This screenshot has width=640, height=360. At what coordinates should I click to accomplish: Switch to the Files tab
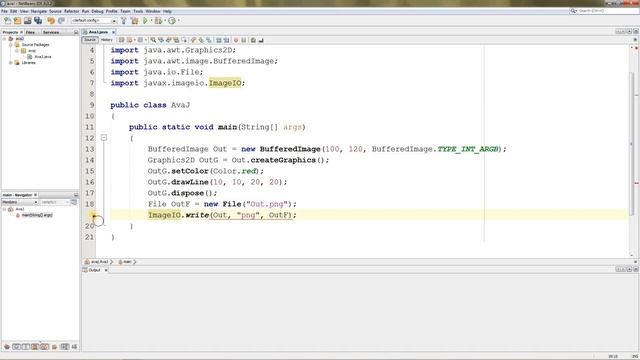31,32
